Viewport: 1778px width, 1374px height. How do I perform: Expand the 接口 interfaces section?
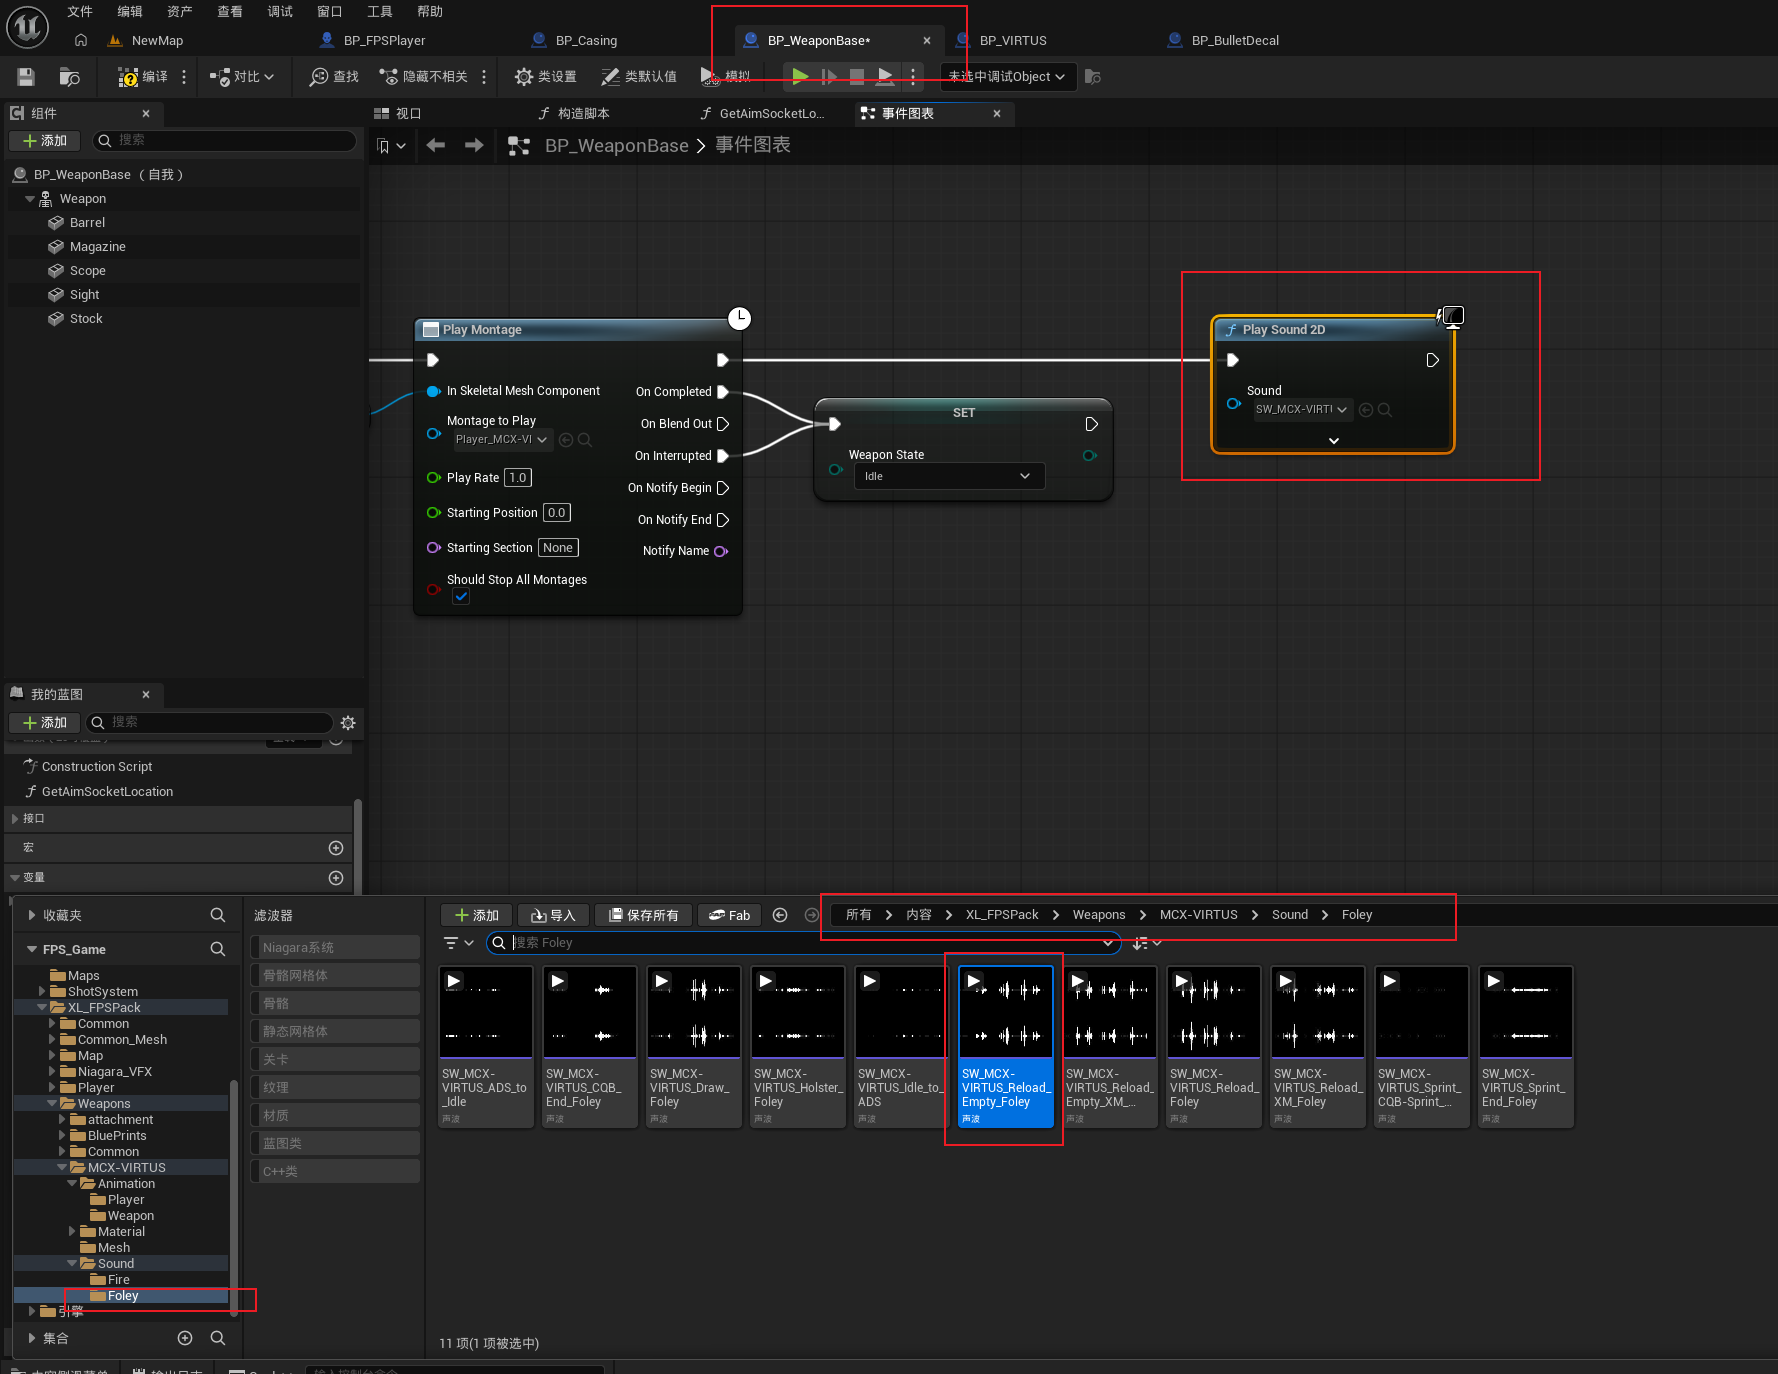click(x=15, y=819)
